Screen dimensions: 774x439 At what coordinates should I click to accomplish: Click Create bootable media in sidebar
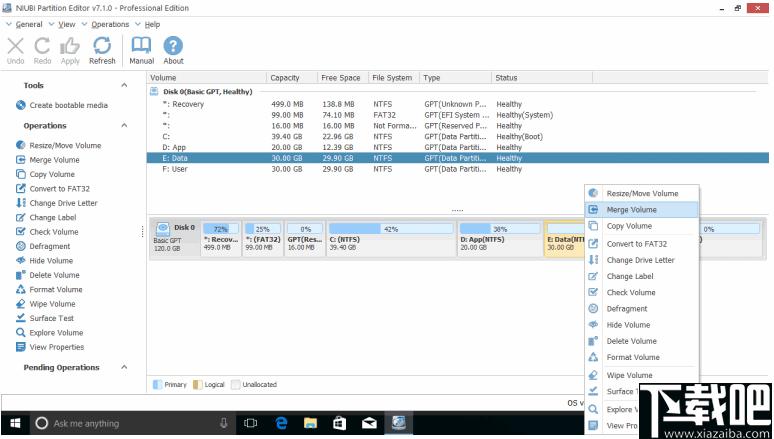(62, 105)
